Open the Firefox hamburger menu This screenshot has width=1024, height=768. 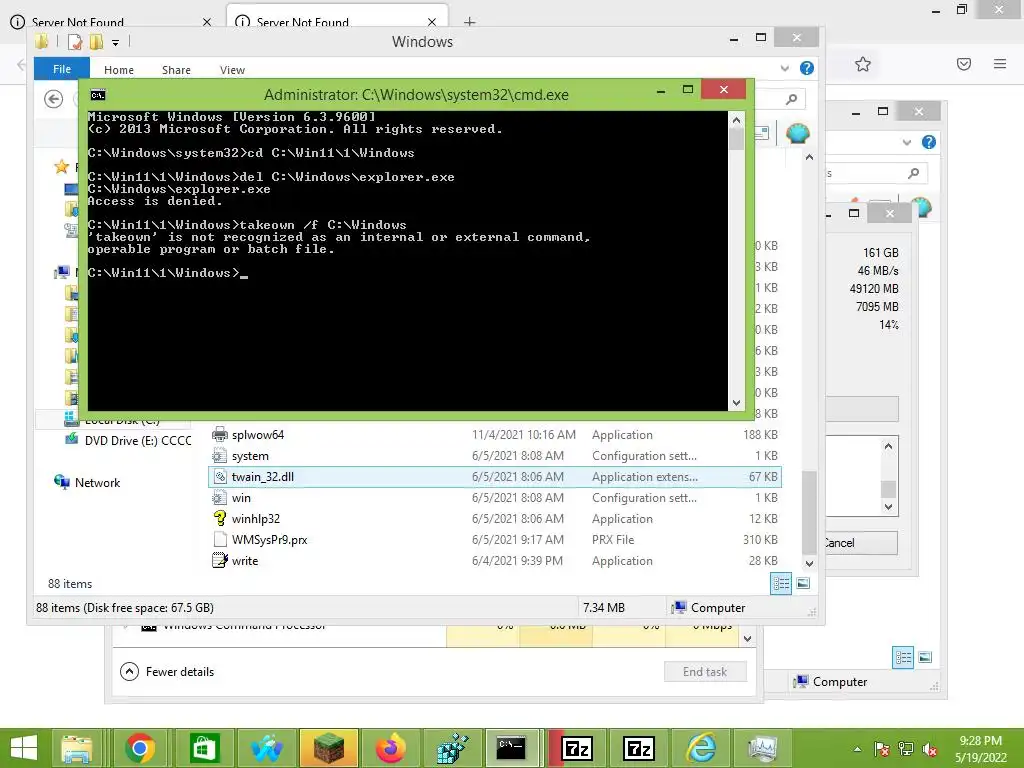tap(1000, 64)
